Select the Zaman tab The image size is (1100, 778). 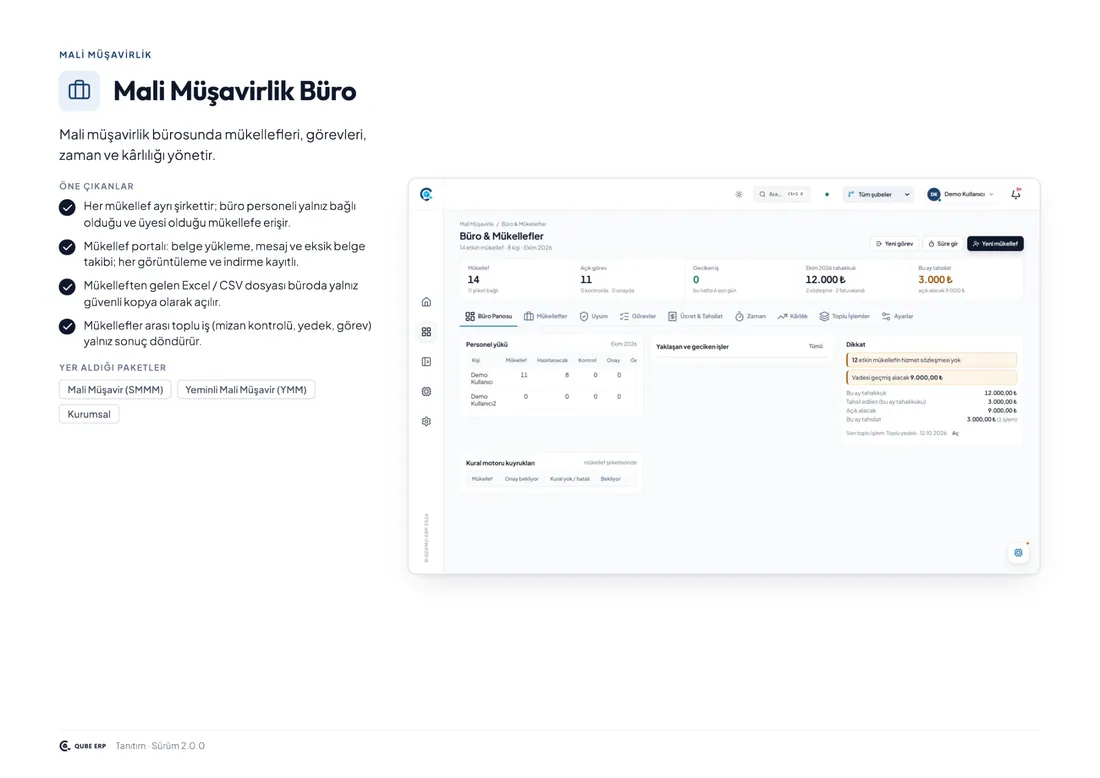[750, 316]
